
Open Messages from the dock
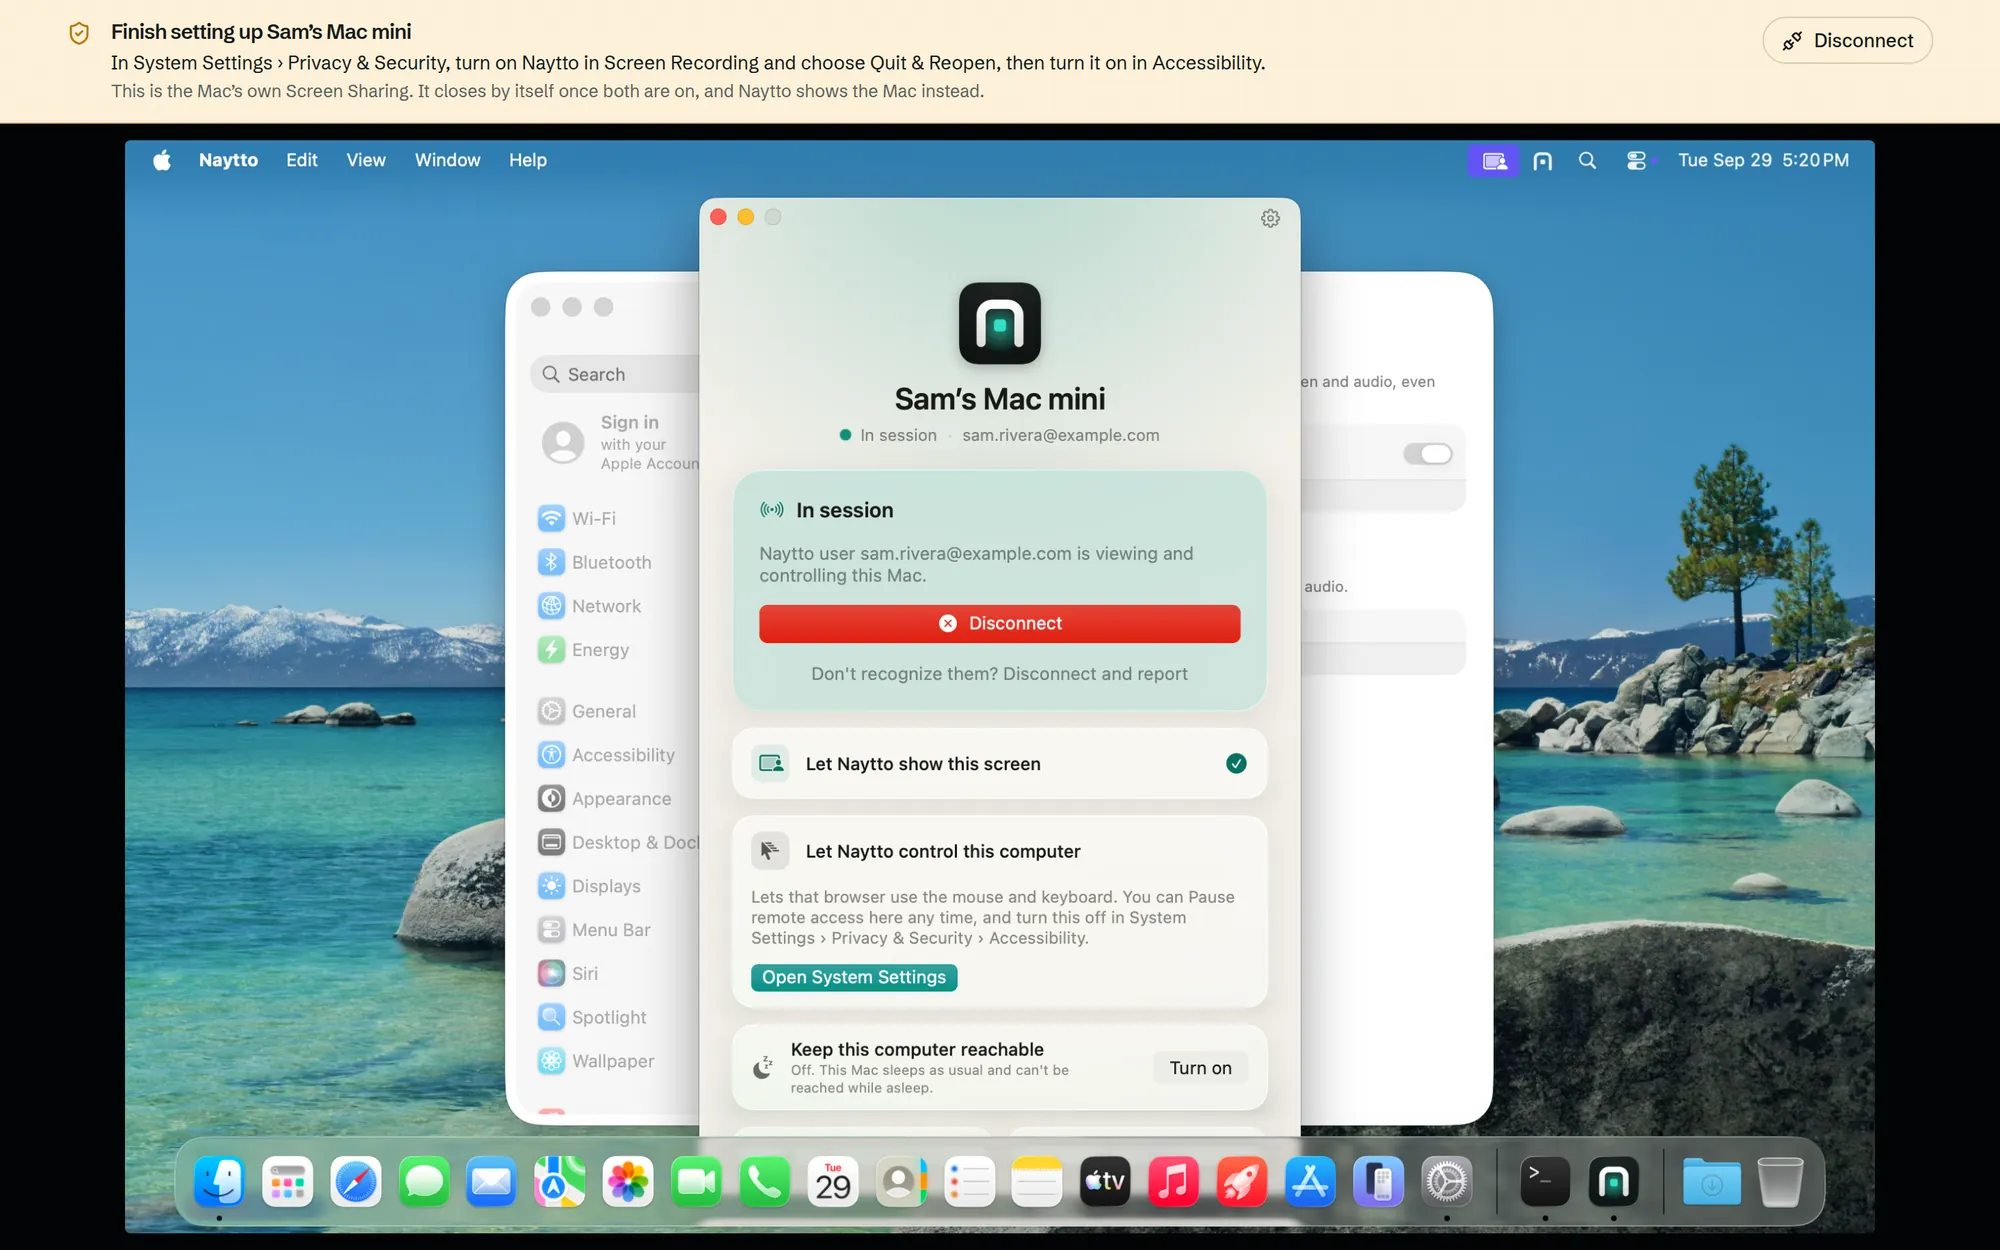424,1183
